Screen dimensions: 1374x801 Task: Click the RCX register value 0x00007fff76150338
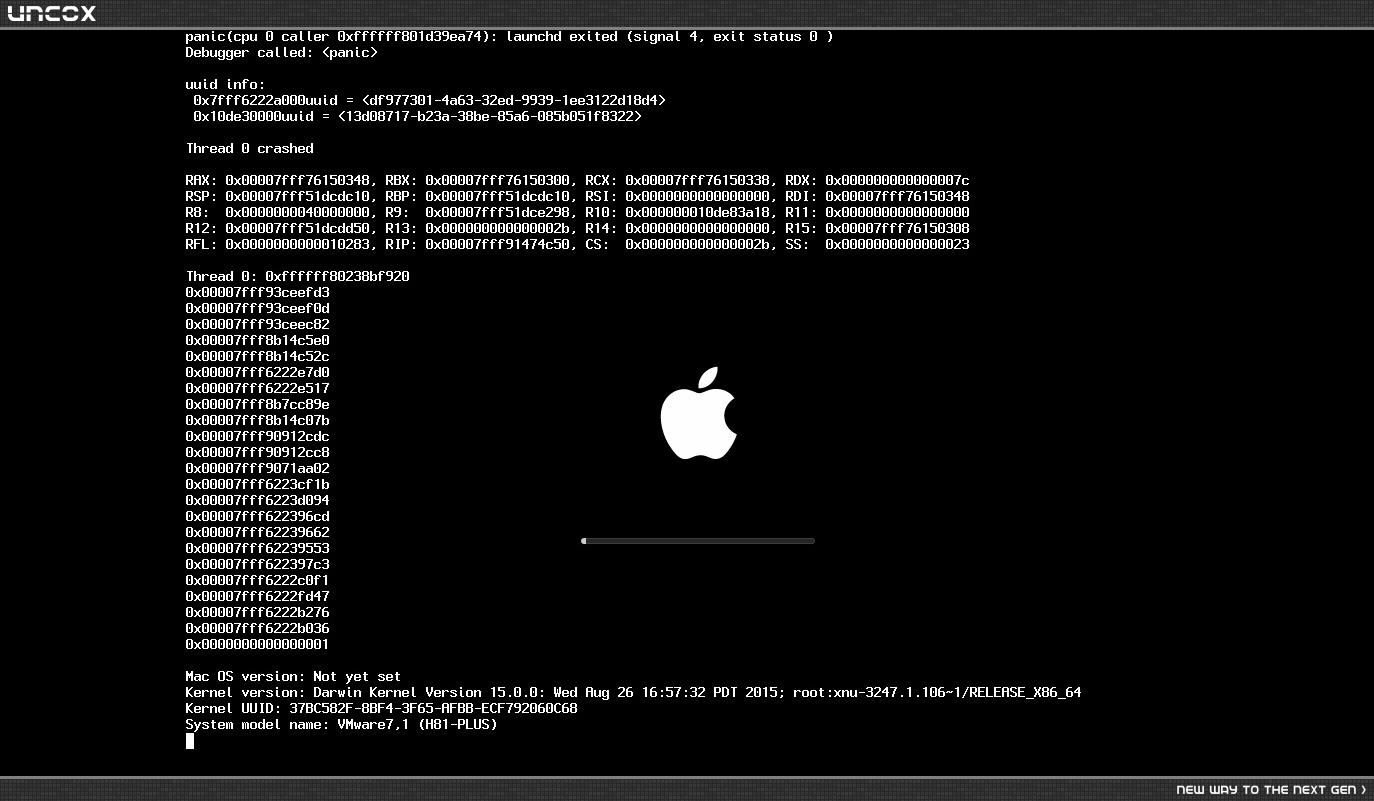[698, 181]
